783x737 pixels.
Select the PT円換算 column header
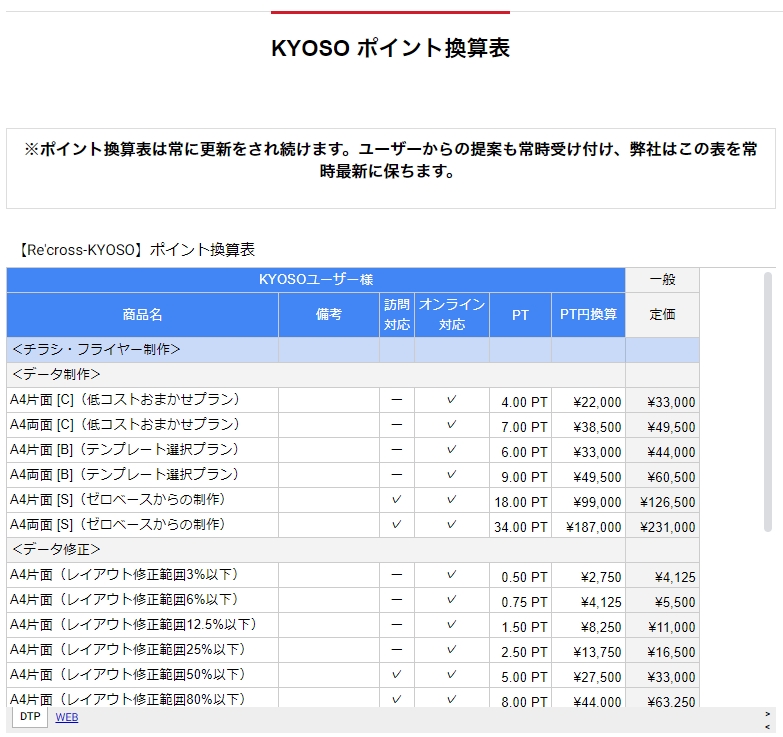[x=588, y=315]
